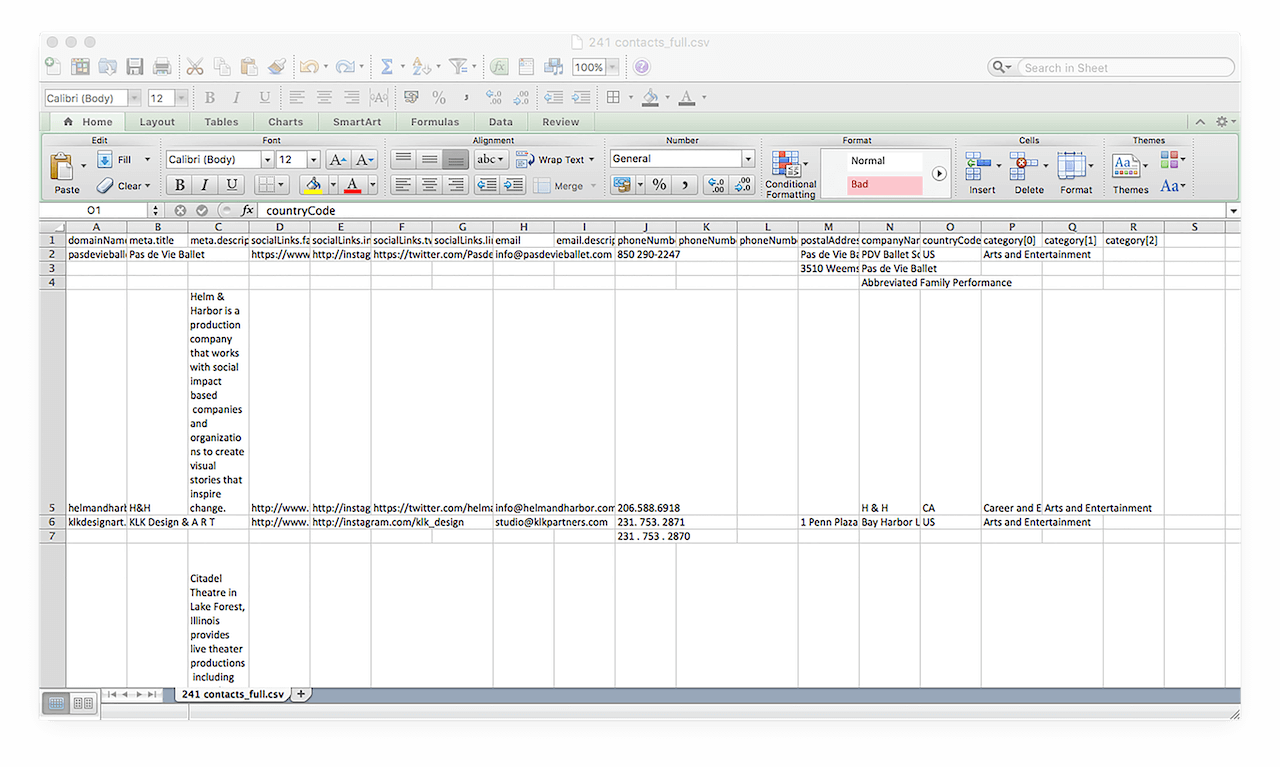Expand the Clear options dropdown
Image resolution: width=1280 pixels, height=767 pixels.
click(147, 186)
